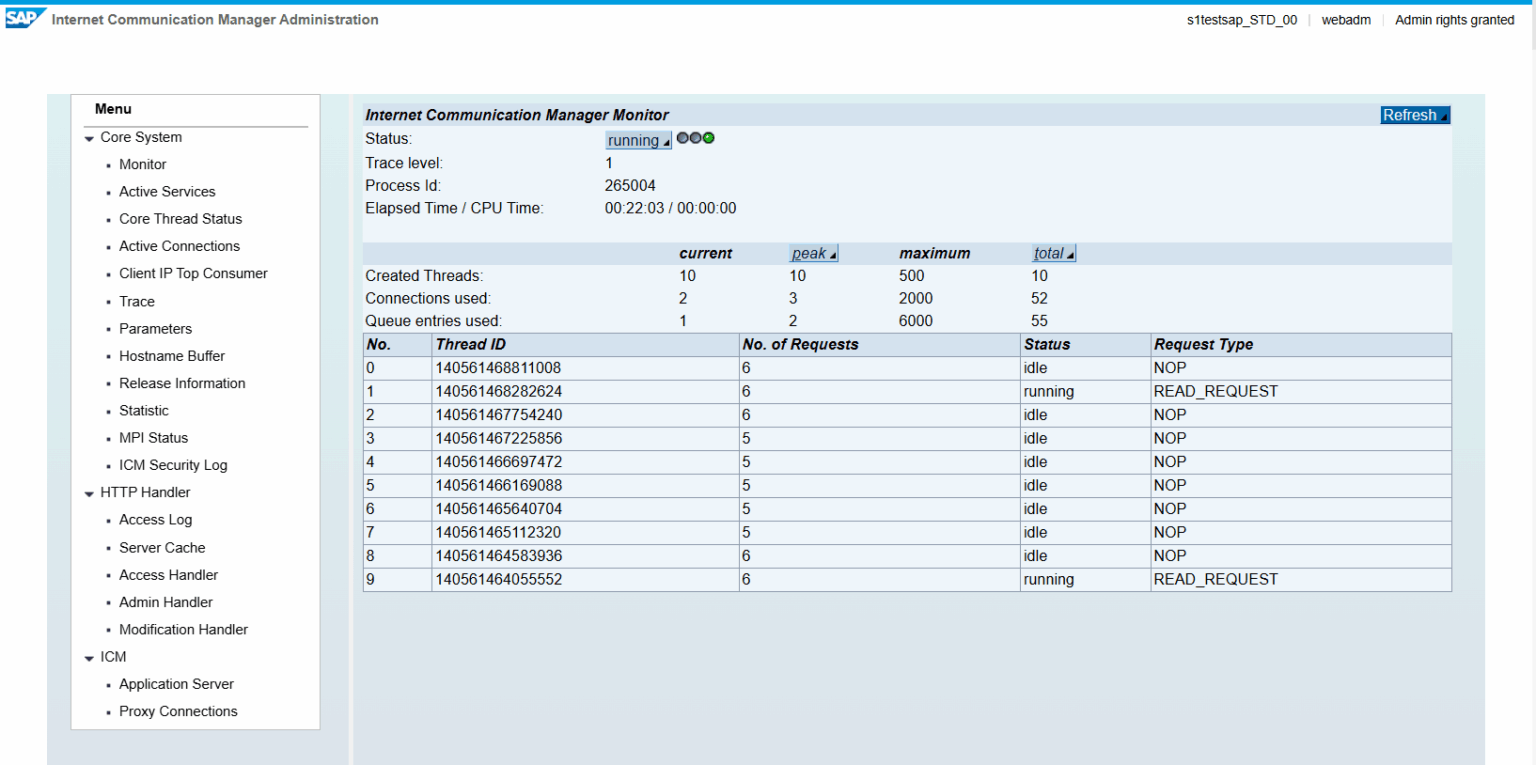Collapse the ICM menu section
This screenshot has width=1536, height=765.
click(x=89, y=657)
